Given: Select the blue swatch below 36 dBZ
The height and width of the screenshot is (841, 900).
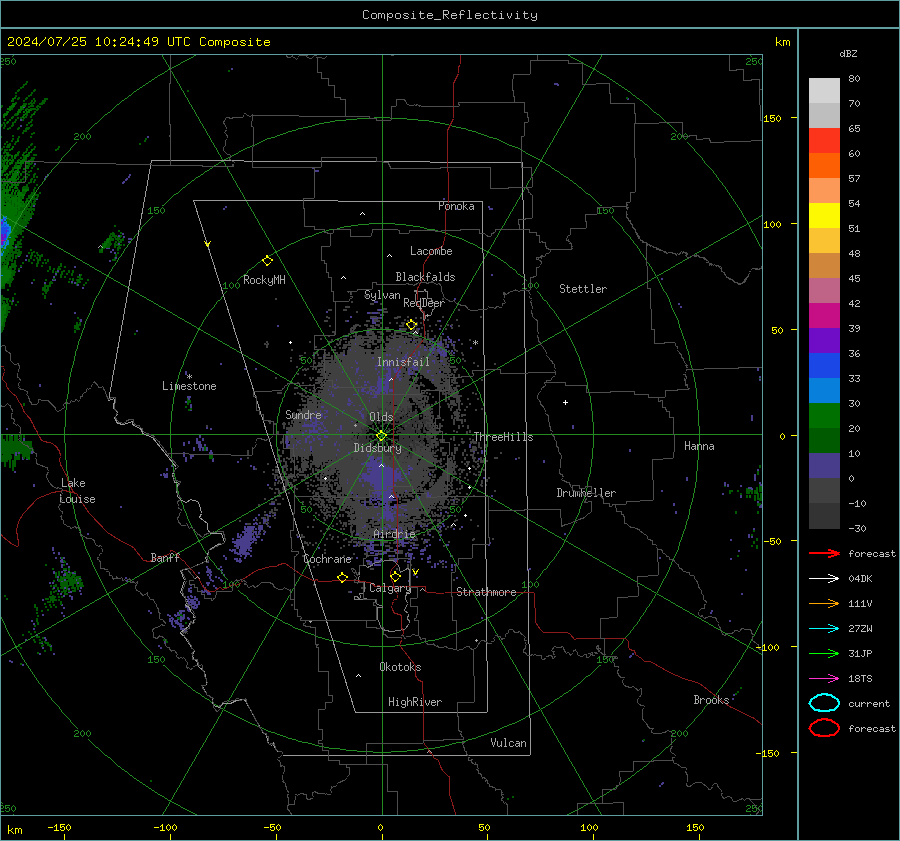Looking at the screenshot, I should (824, 365).
